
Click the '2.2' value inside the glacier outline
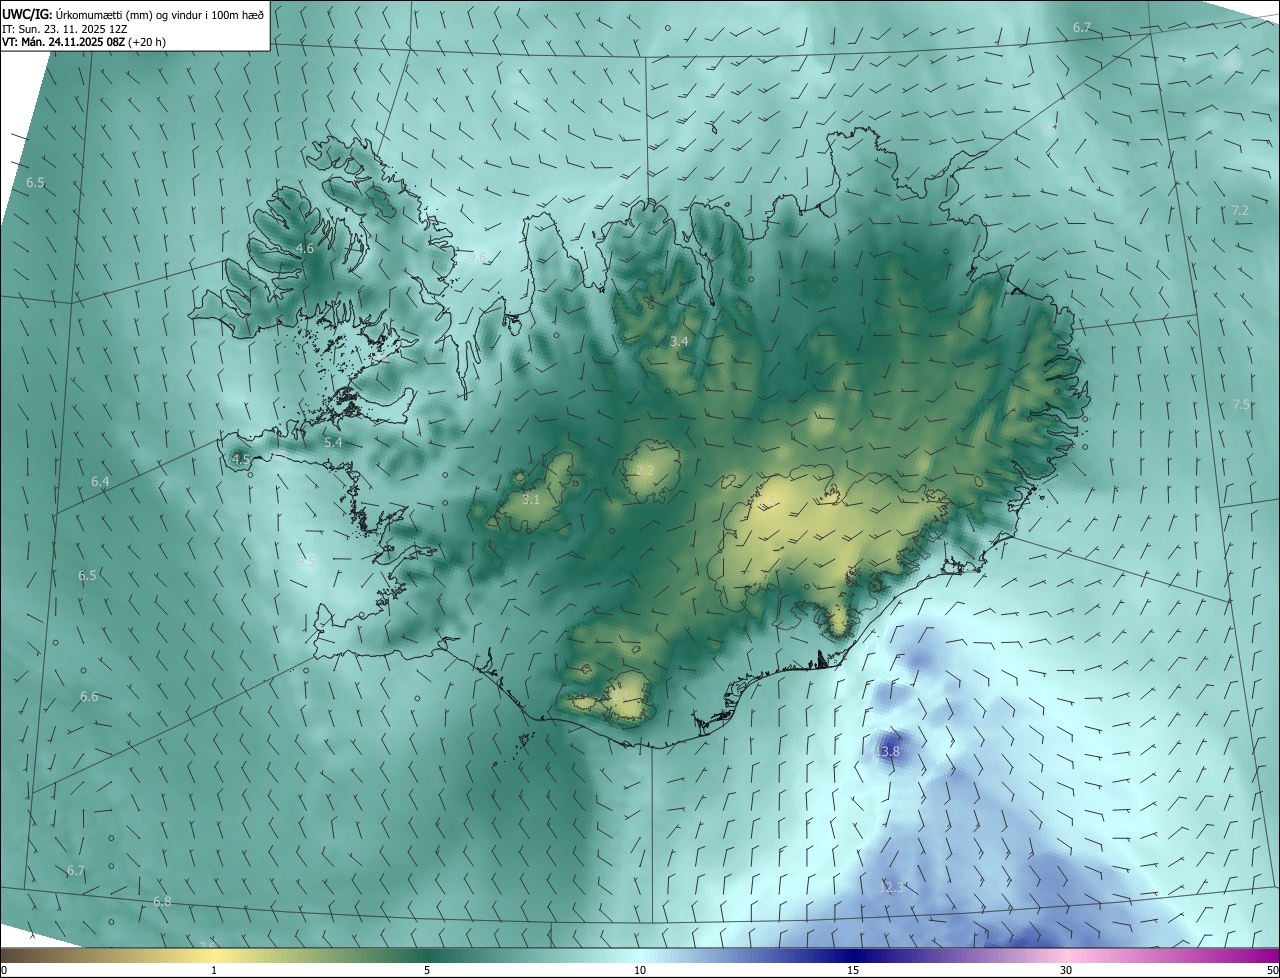click(x=645, y=470)
